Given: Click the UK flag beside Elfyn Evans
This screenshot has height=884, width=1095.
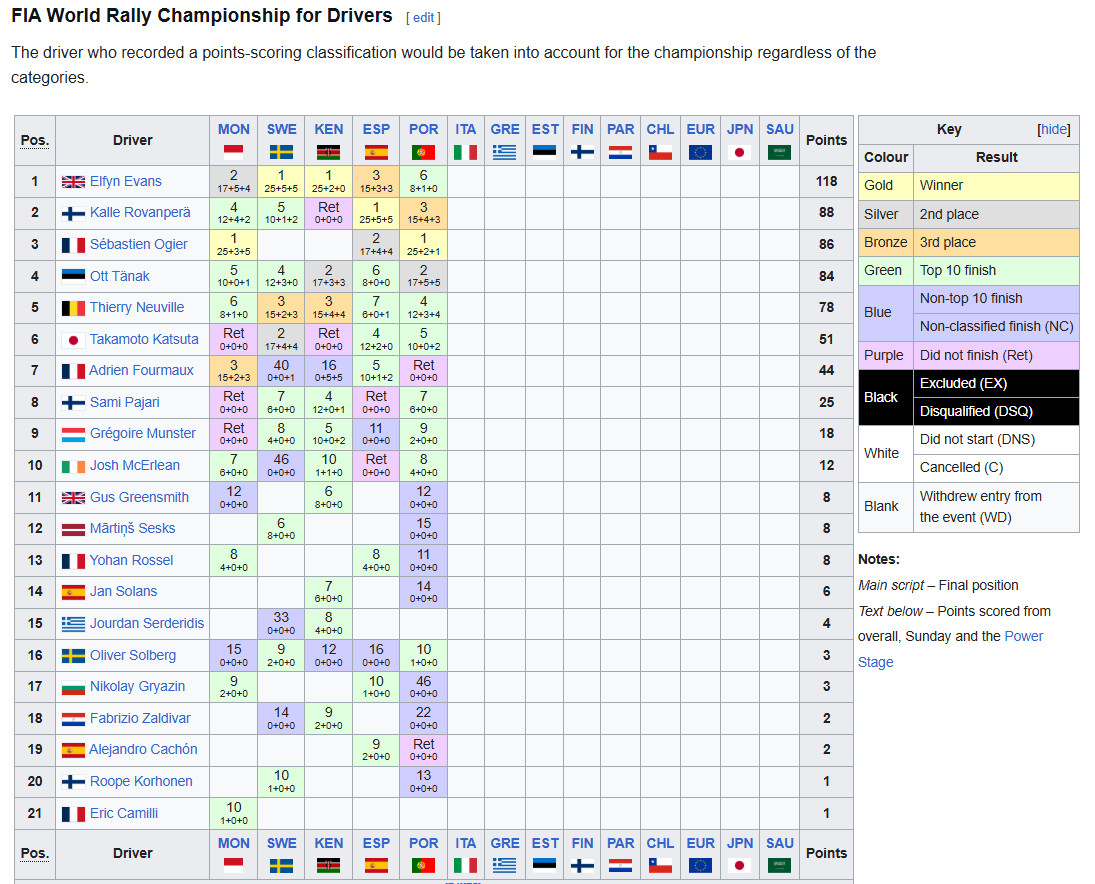Looking at the screenshot, I should click(x=73, y=182).
